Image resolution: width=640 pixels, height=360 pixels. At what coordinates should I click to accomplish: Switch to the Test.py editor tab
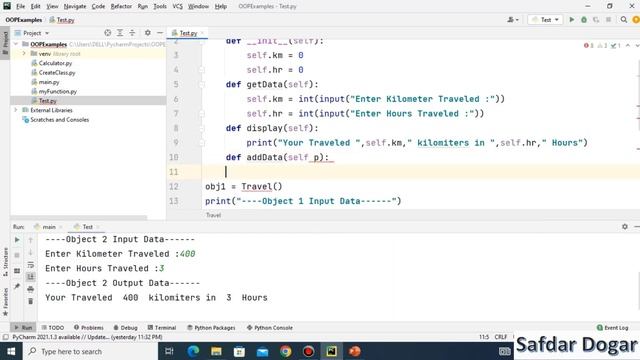tap(188, 33)
